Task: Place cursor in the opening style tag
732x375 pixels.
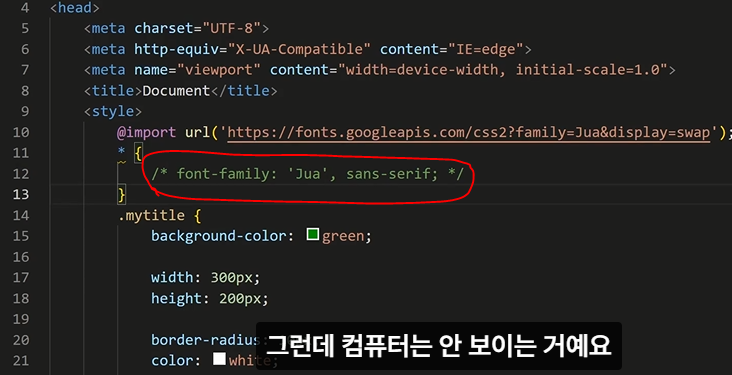Action: (113, 111)
